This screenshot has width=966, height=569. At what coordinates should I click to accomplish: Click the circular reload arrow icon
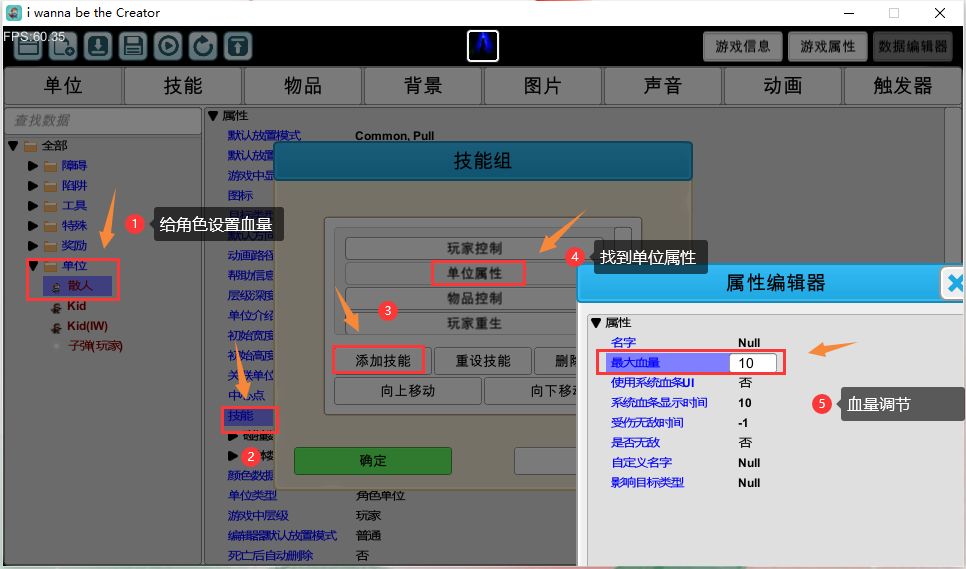point(203,46)
